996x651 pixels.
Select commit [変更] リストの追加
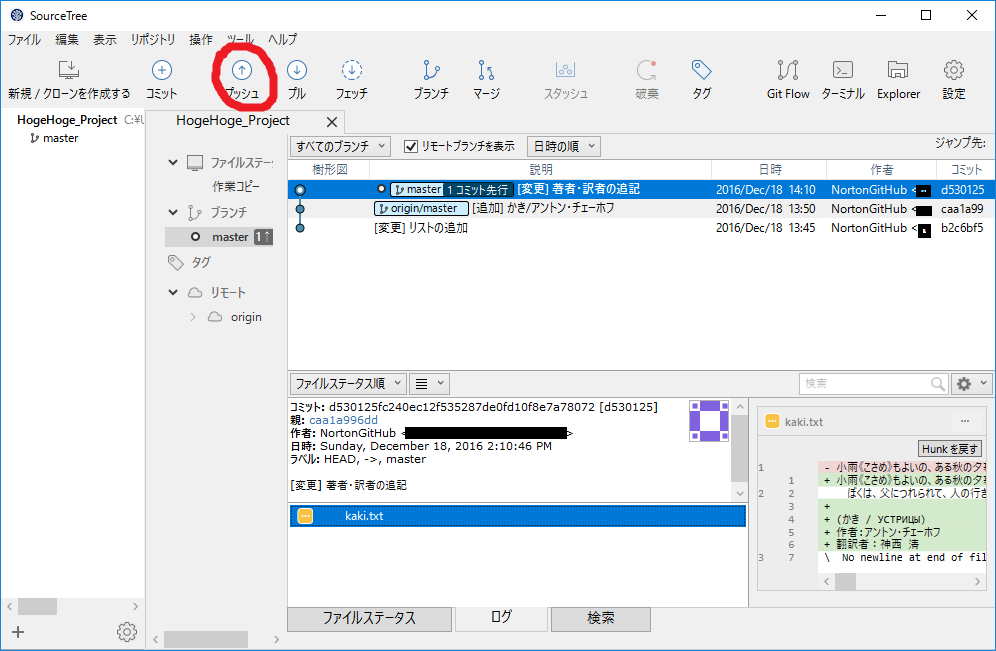click(641, 227)
